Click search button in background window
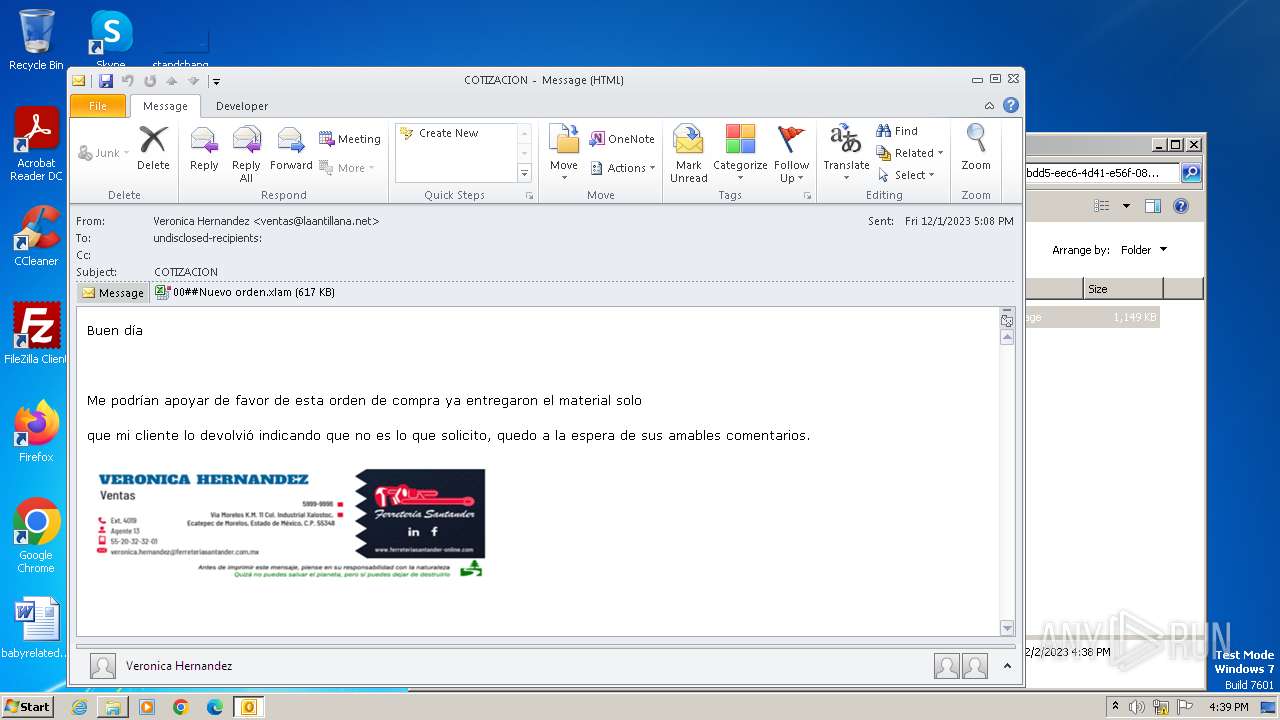 1190,173
